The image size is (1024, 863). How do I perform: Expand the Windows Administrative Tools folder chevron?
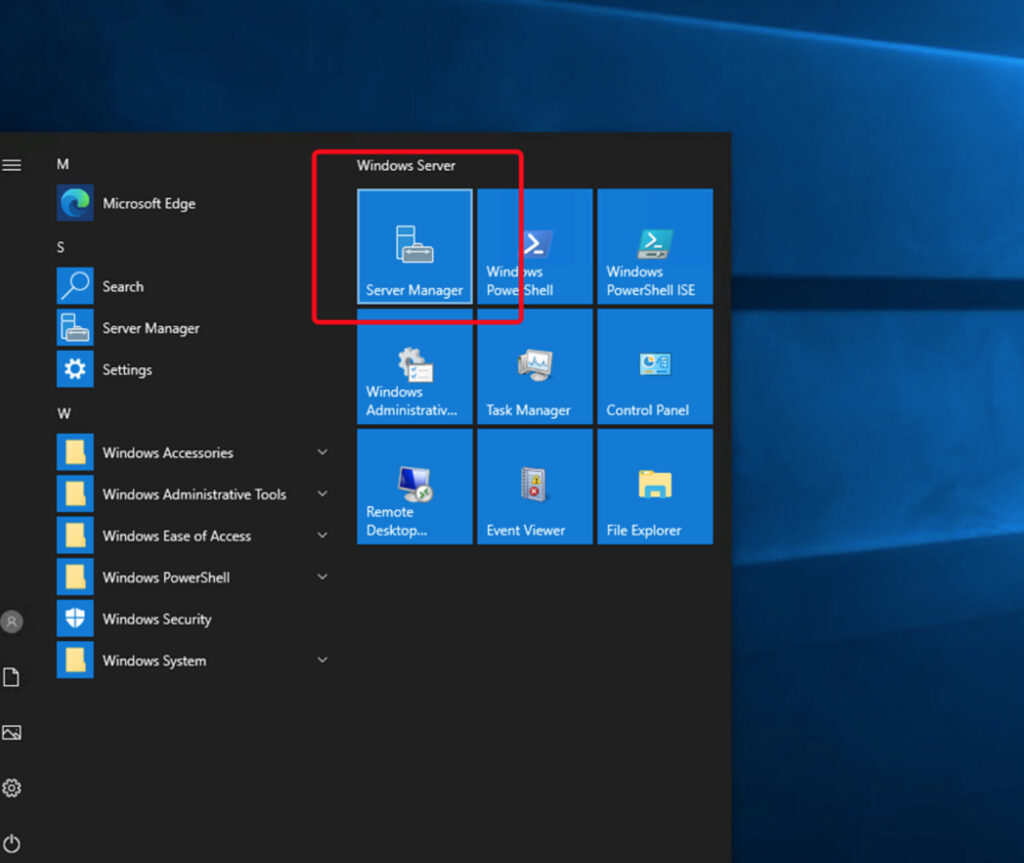coord(322,494)
